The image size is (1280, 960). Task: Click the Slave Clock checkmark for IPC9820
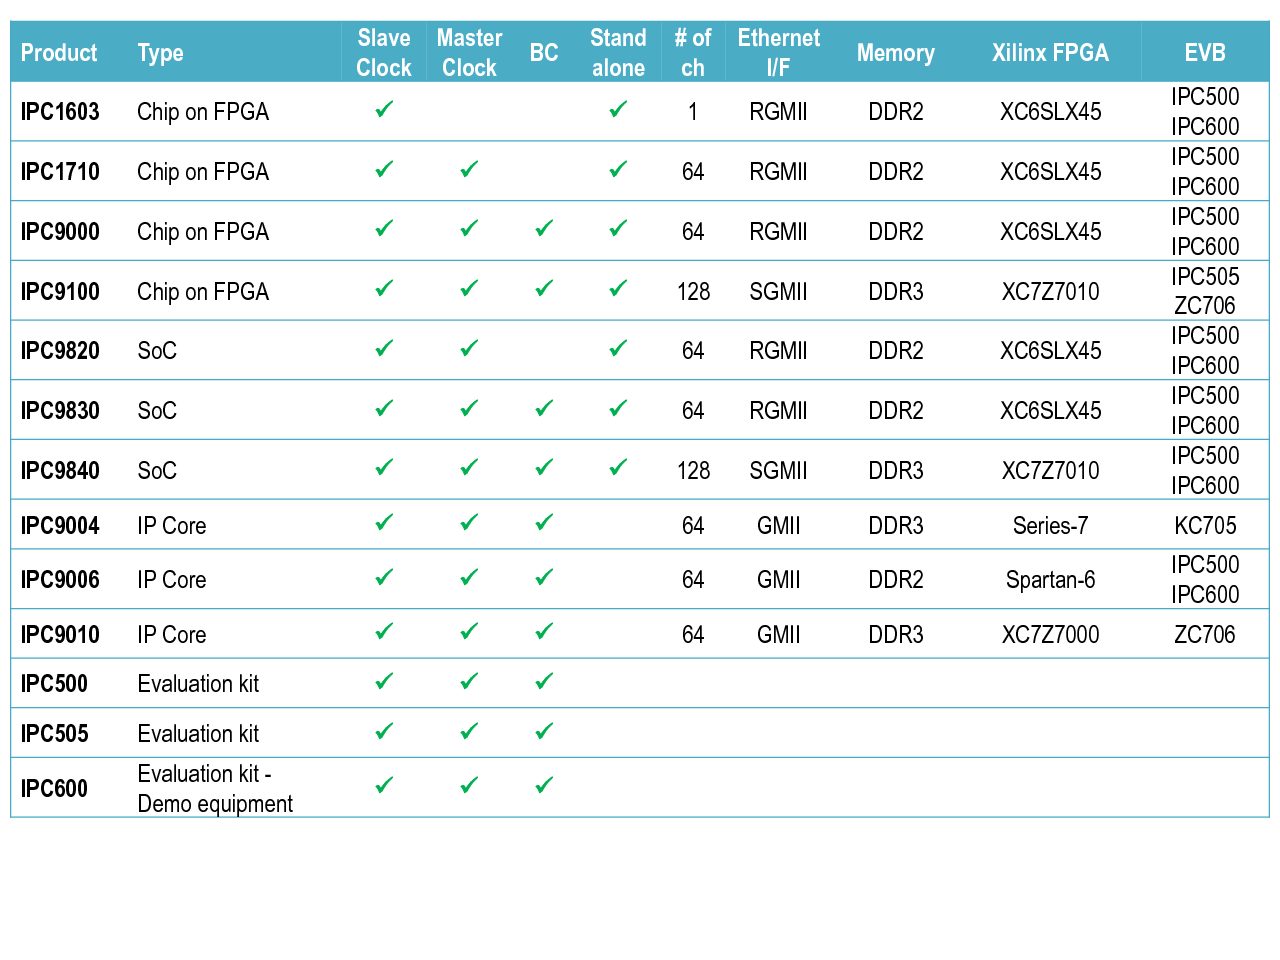(x=384, y=348)
